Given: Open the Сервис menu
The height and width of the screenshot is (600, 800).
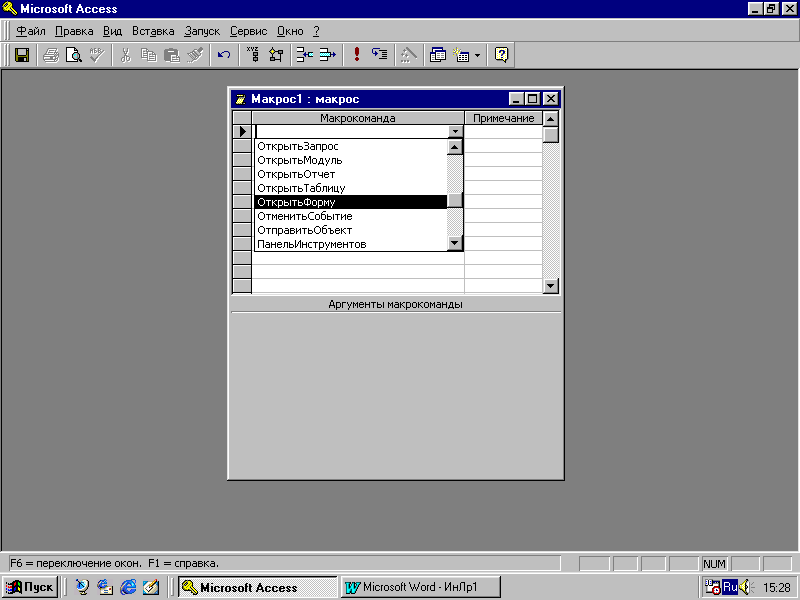Looking at the screenshot, I should coord(248,31).
